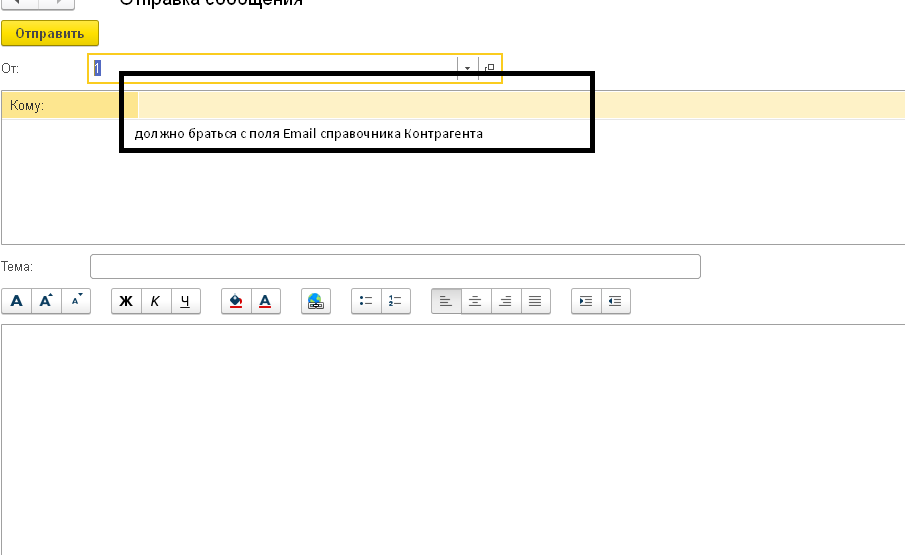Viewport: 905px width, 555px height.
Task: Align text to the left
Action: point(446,301)
